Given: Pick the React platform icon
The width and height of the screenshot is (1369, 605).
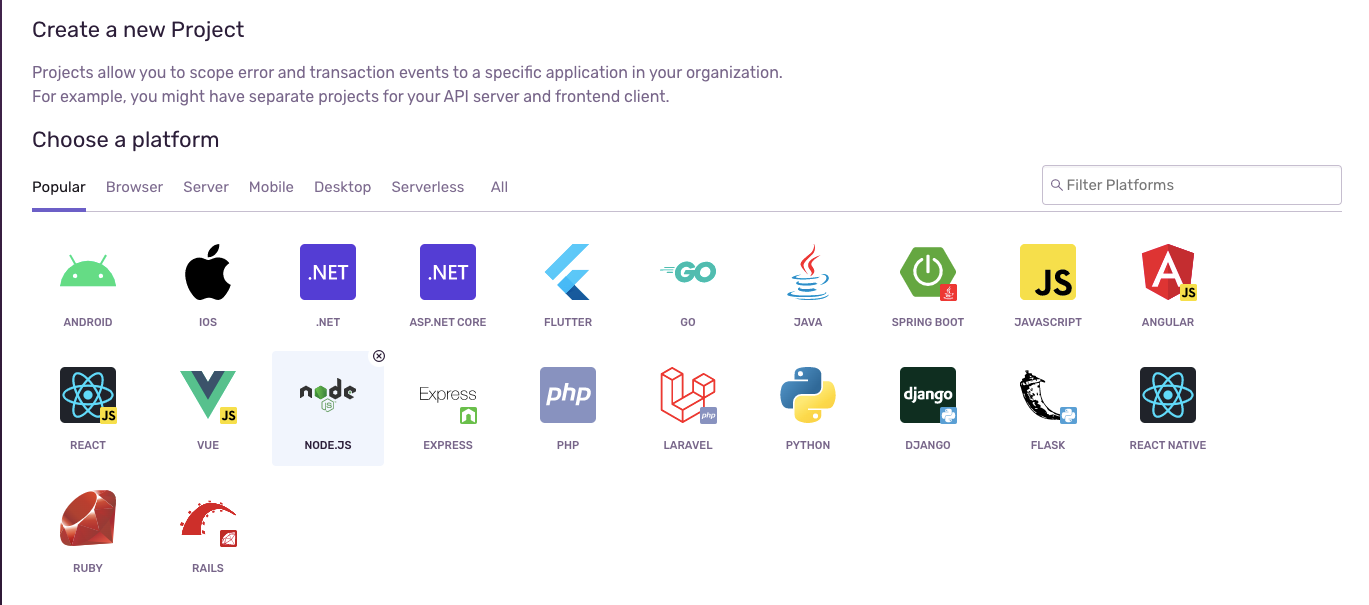Looking at the screenshot, I should [x=88, y=395].
